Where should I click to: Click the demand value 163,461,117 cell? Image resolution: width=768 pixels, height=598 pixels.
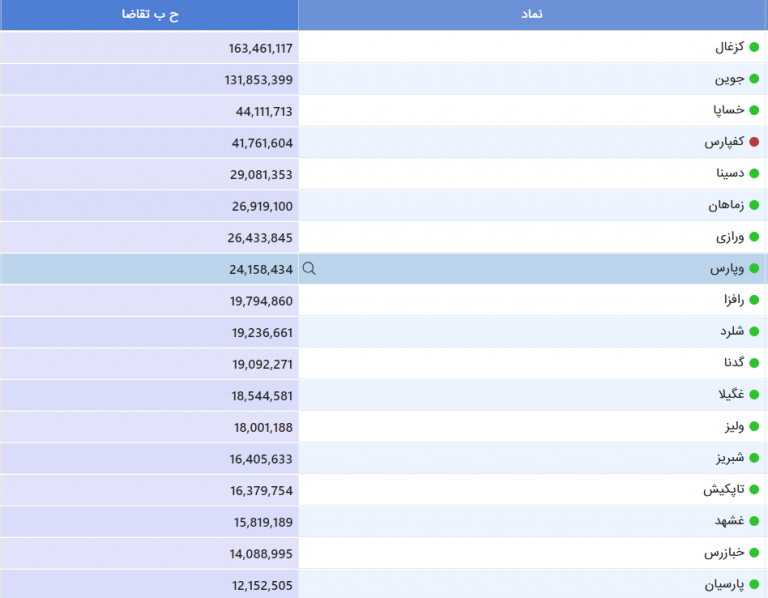pos(149,48)
